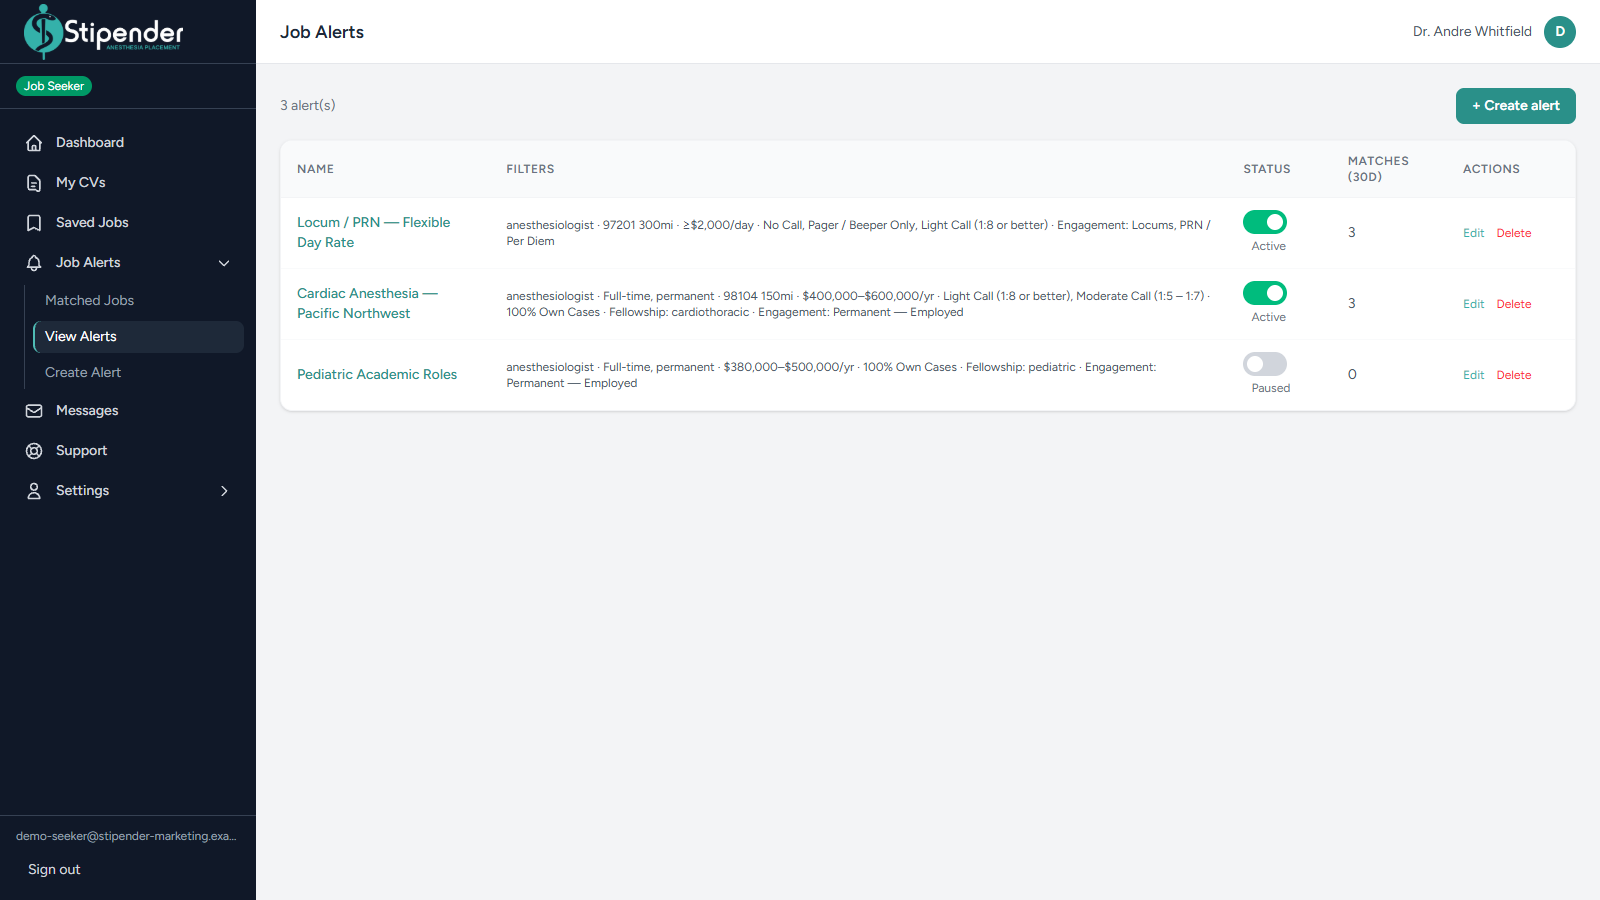This screenshot has height=900, width=1600.
Task: Click the NAME column header
Action: click(315, 169)
